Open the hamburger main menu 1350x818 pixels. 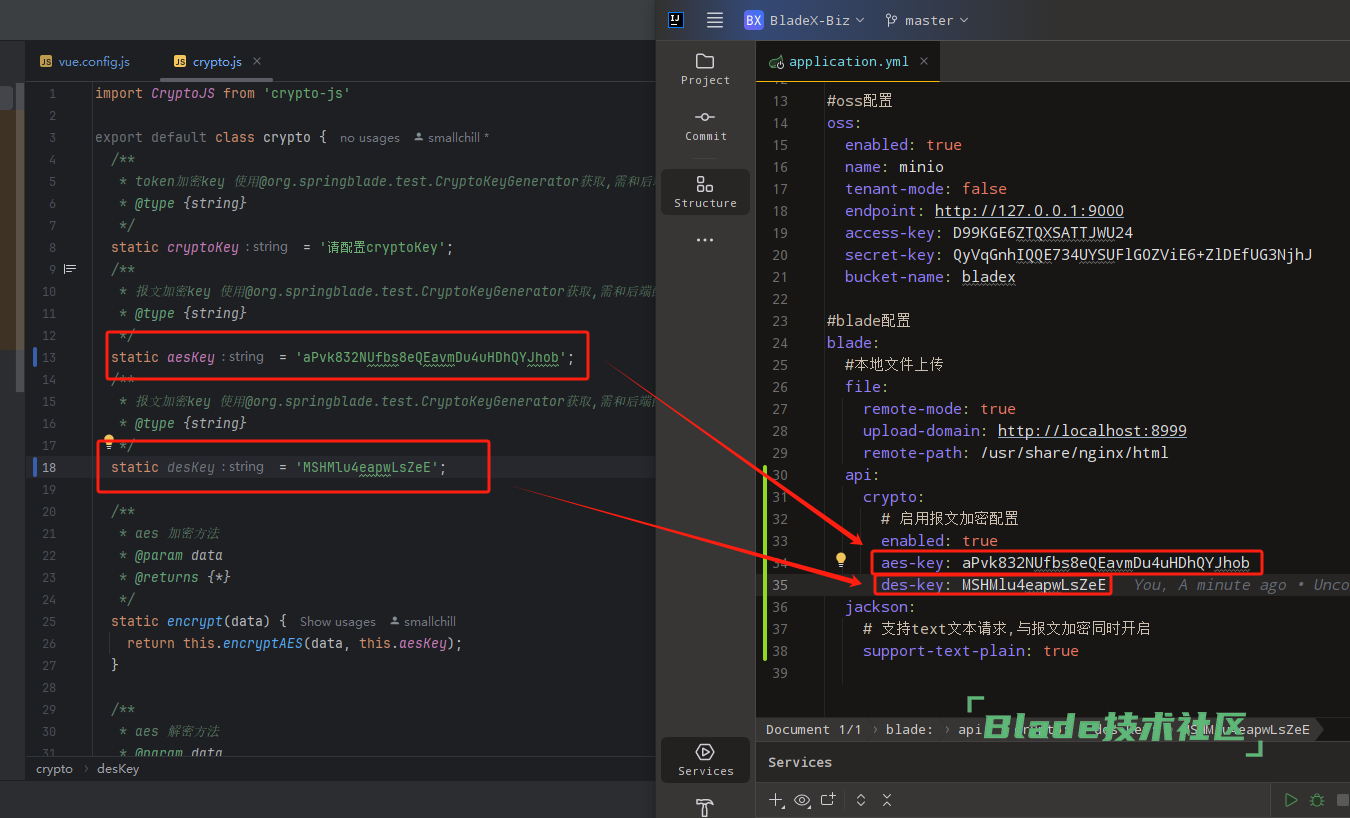pos(715,20)
